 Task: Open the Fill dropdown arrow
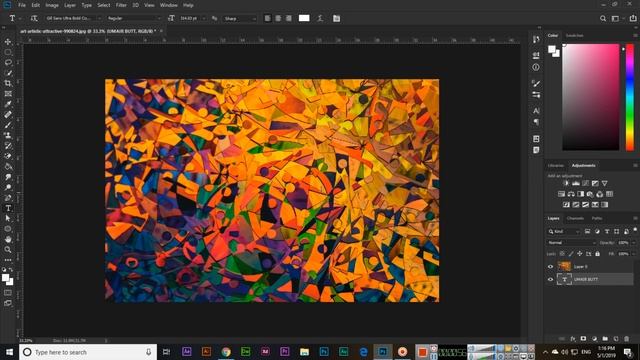tap(633, 254)
